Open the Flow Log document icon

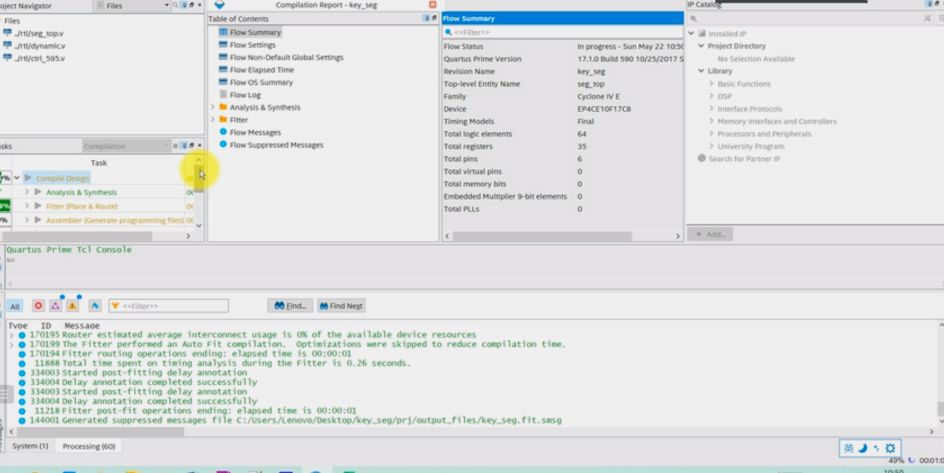[223, 95]
